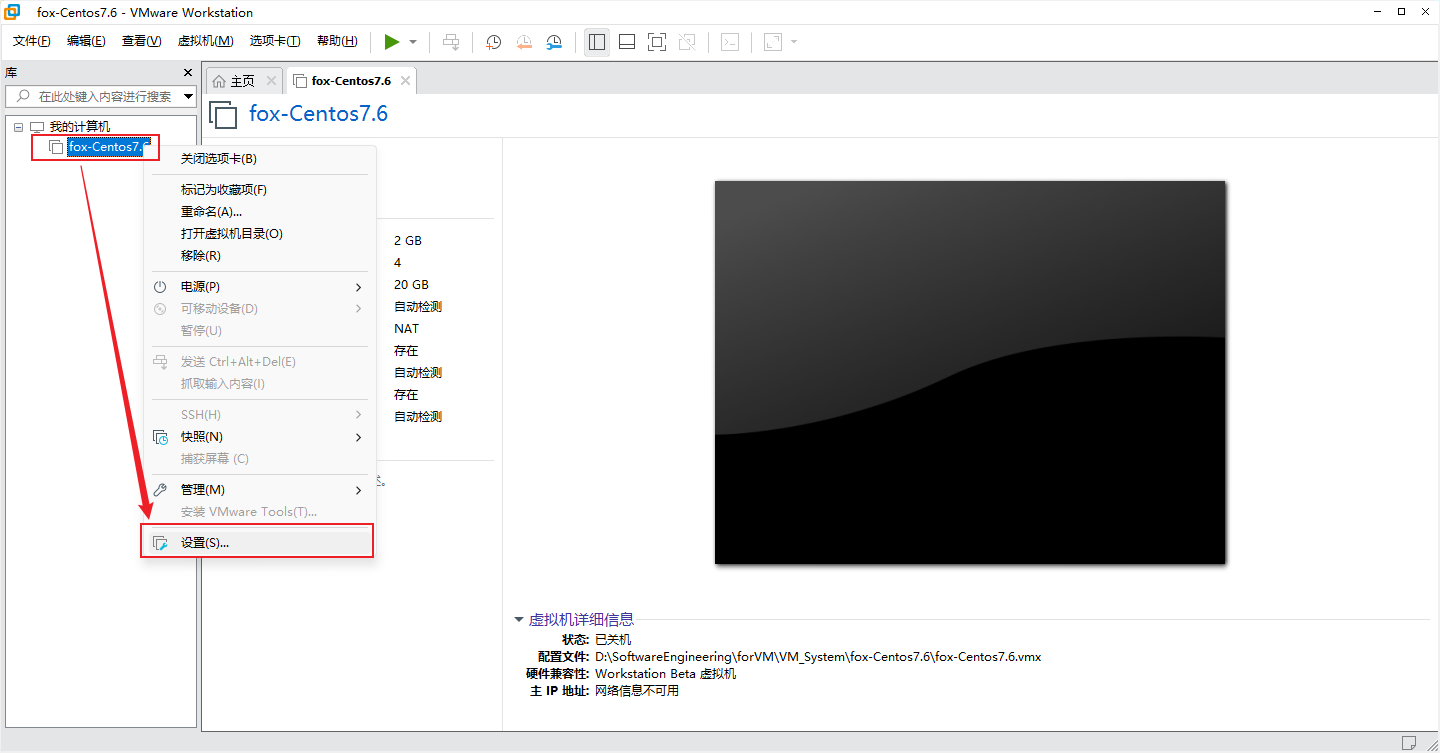Click the send Ctrl+Alt+Del toolbar icon
Image resolution: width=1440 pixels, height=753 pixels.
[451, 42]
